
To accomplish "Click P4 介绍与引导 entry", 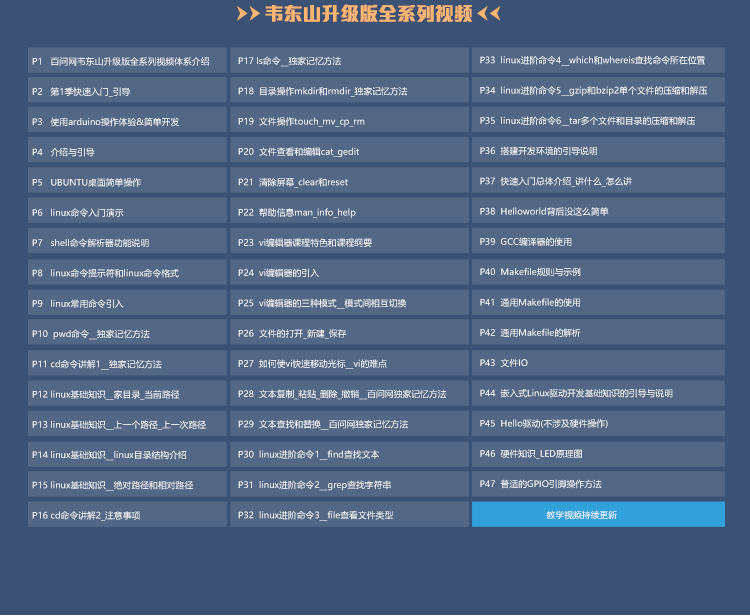I will click(x=127, y=151).
